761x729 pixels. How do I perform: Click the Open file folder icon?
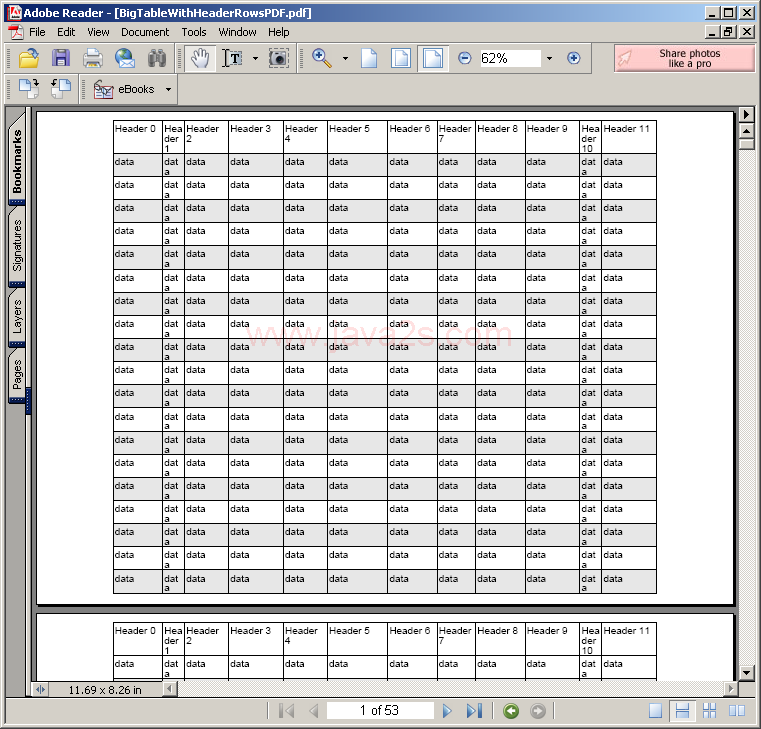[29, 58]
